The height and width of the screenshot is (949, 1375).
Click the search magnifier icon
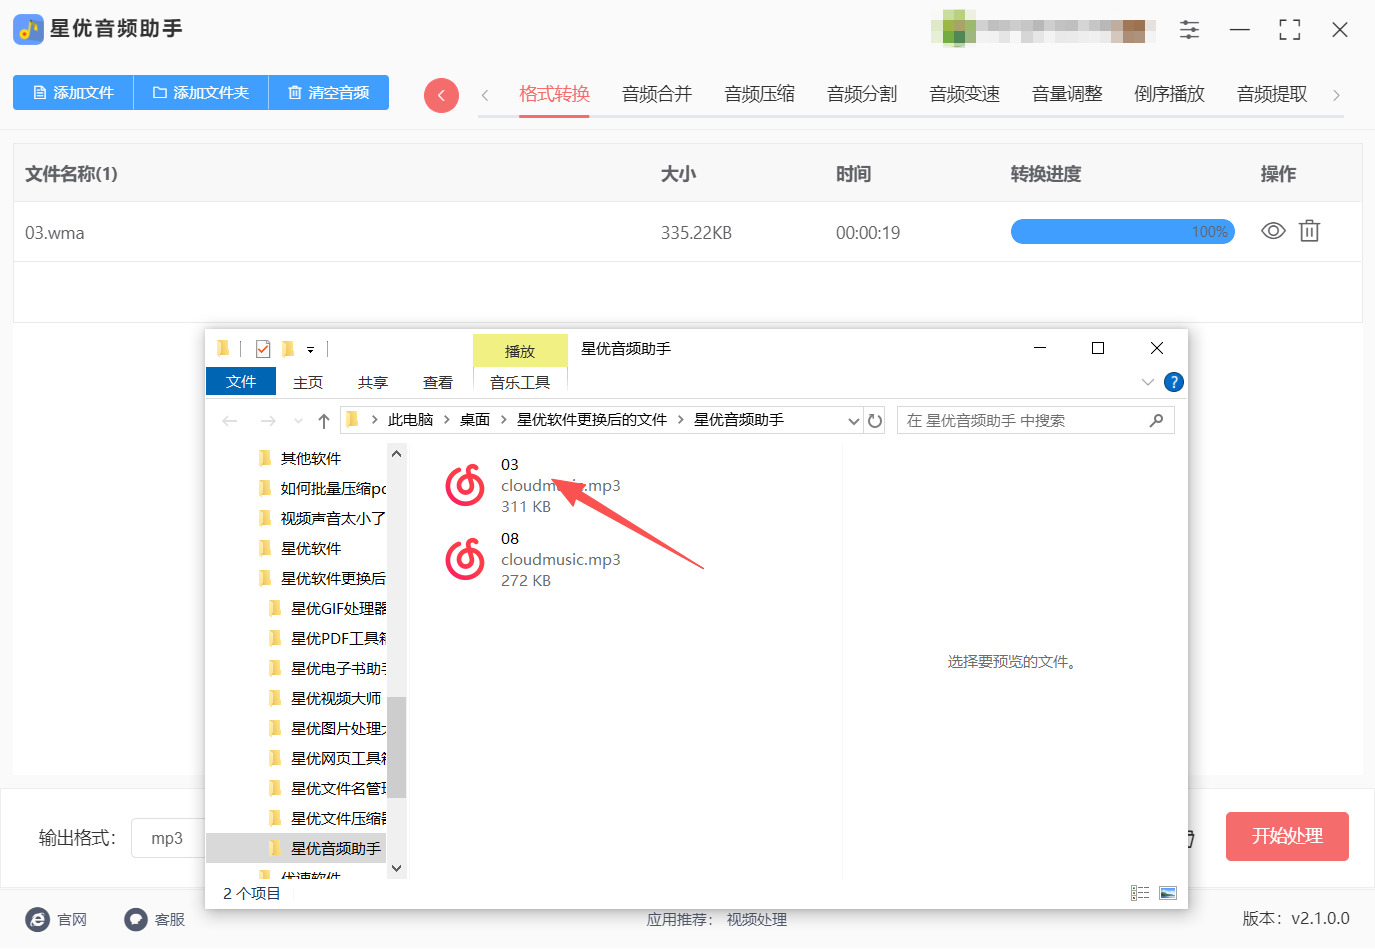[1157, 421]
